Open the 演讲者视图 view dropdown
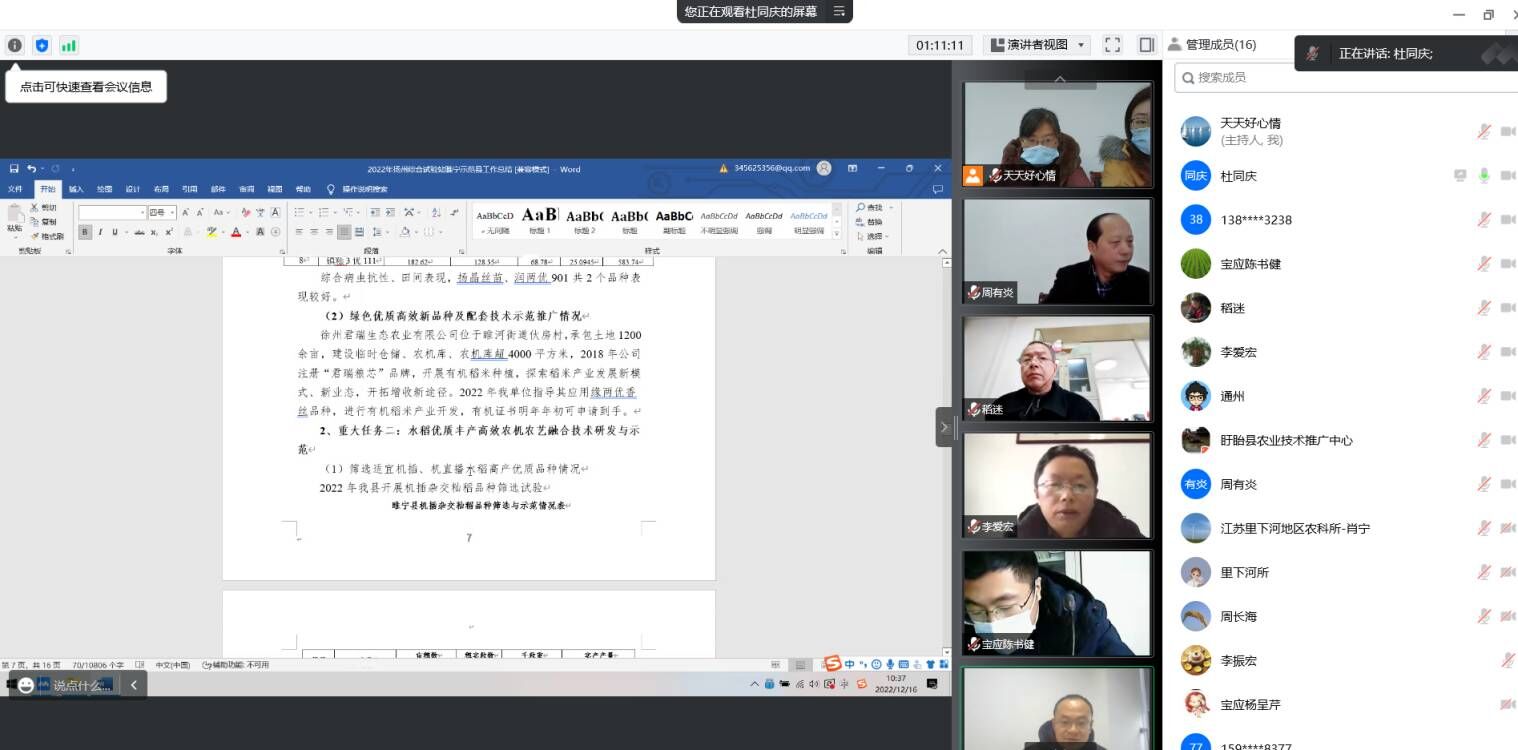The image size is (1518, 750). (x=1037, y=45)
